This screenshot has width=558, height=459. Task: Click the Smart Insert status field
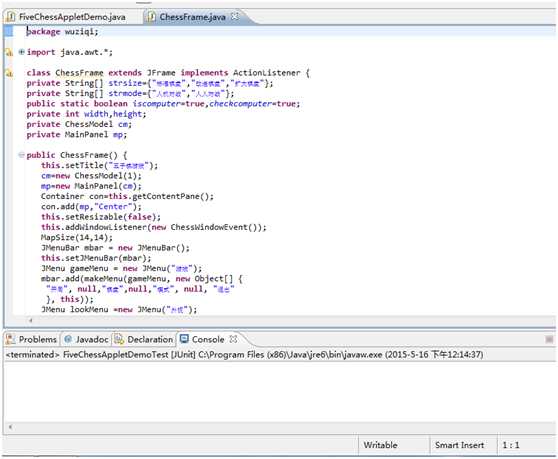(459, 445)
